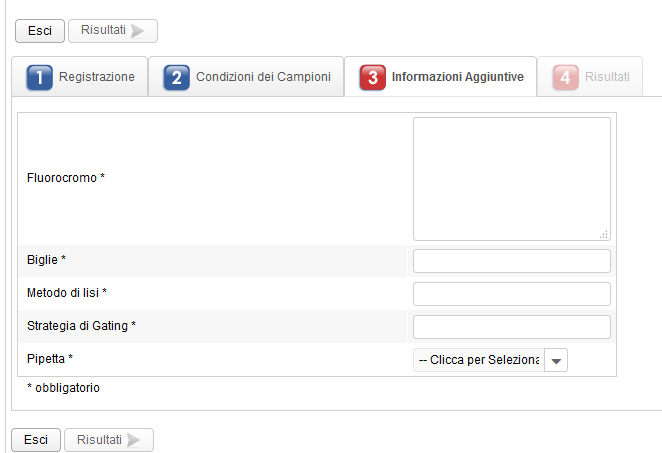The height and width of the screenshot is (453, 662).
Task: Expand the 'Clicca per Selezionare' combo box
Action: pos(479,360)
